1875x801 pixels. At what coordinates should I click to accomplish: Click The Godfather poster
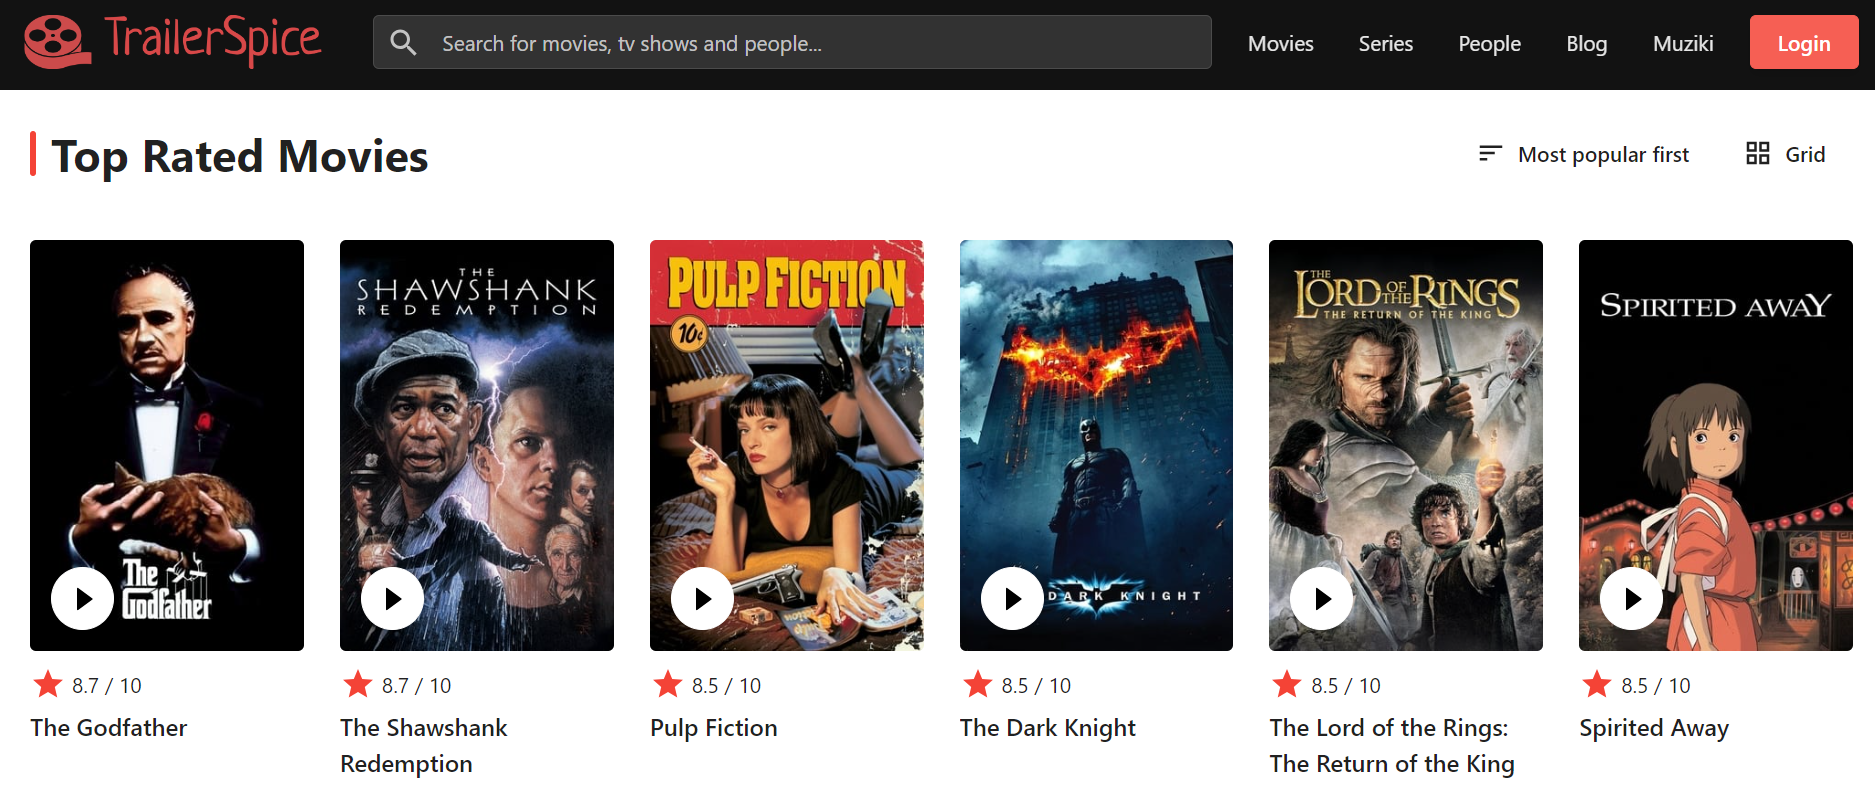point(167,445)
